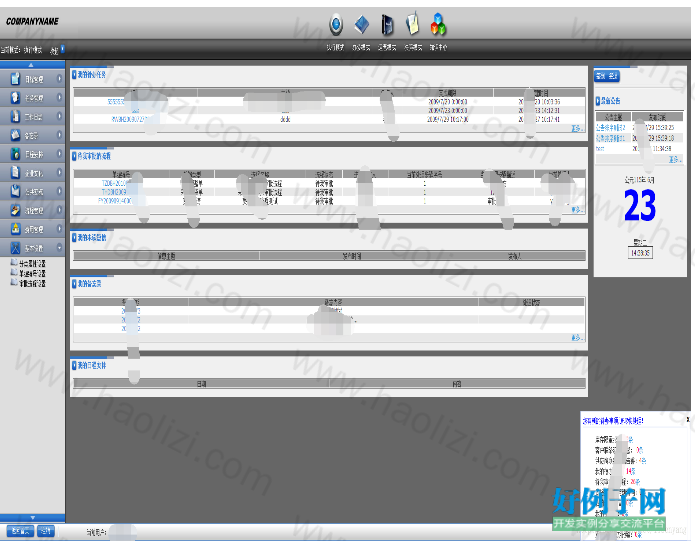Click the round blue button icon in top toolbar

pyautogui.click(x=336, y=24)
